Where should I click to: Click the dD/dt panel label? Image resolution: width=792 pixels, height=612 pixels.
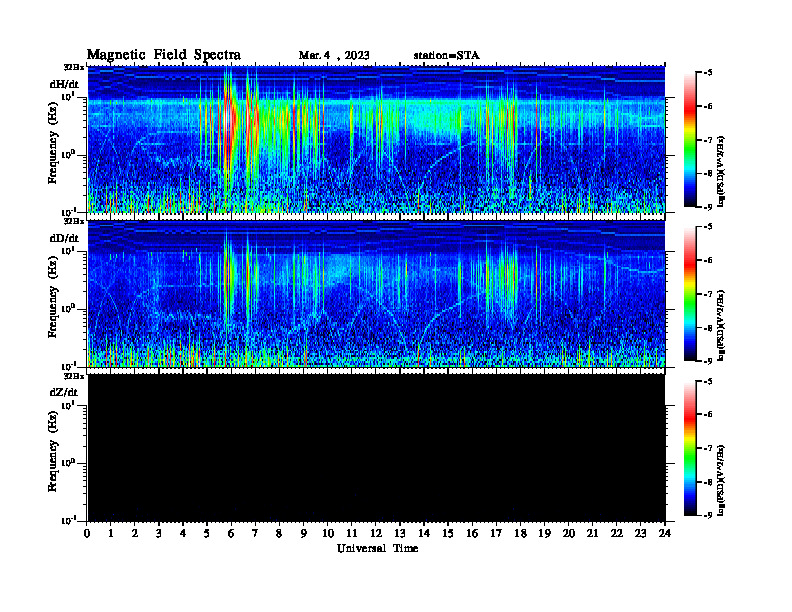(64, 238)
